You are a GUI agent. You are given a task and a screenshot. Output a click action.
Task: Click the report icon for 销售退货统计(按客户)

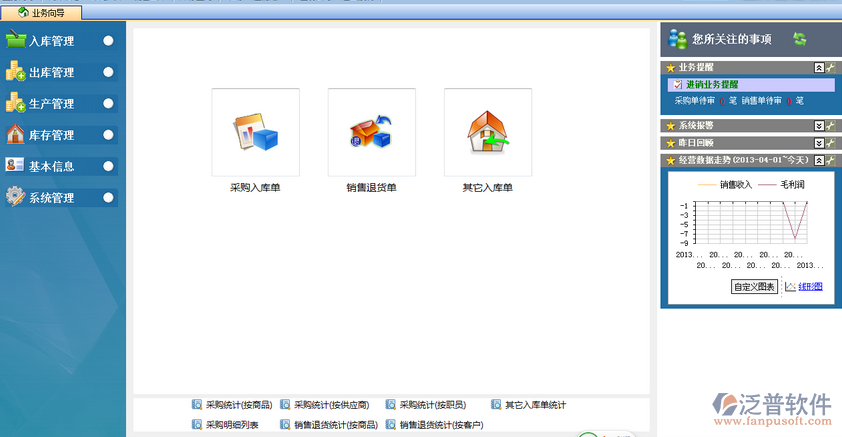[x=390, y=424]
